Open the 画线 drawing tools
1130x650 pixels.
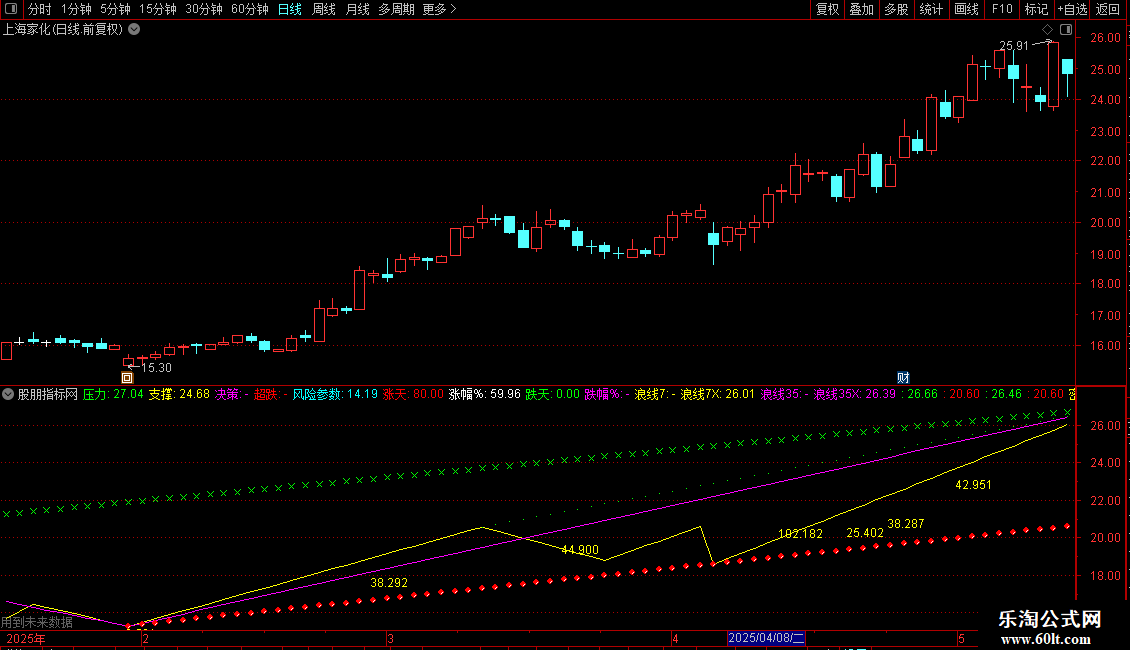(966, 9)
